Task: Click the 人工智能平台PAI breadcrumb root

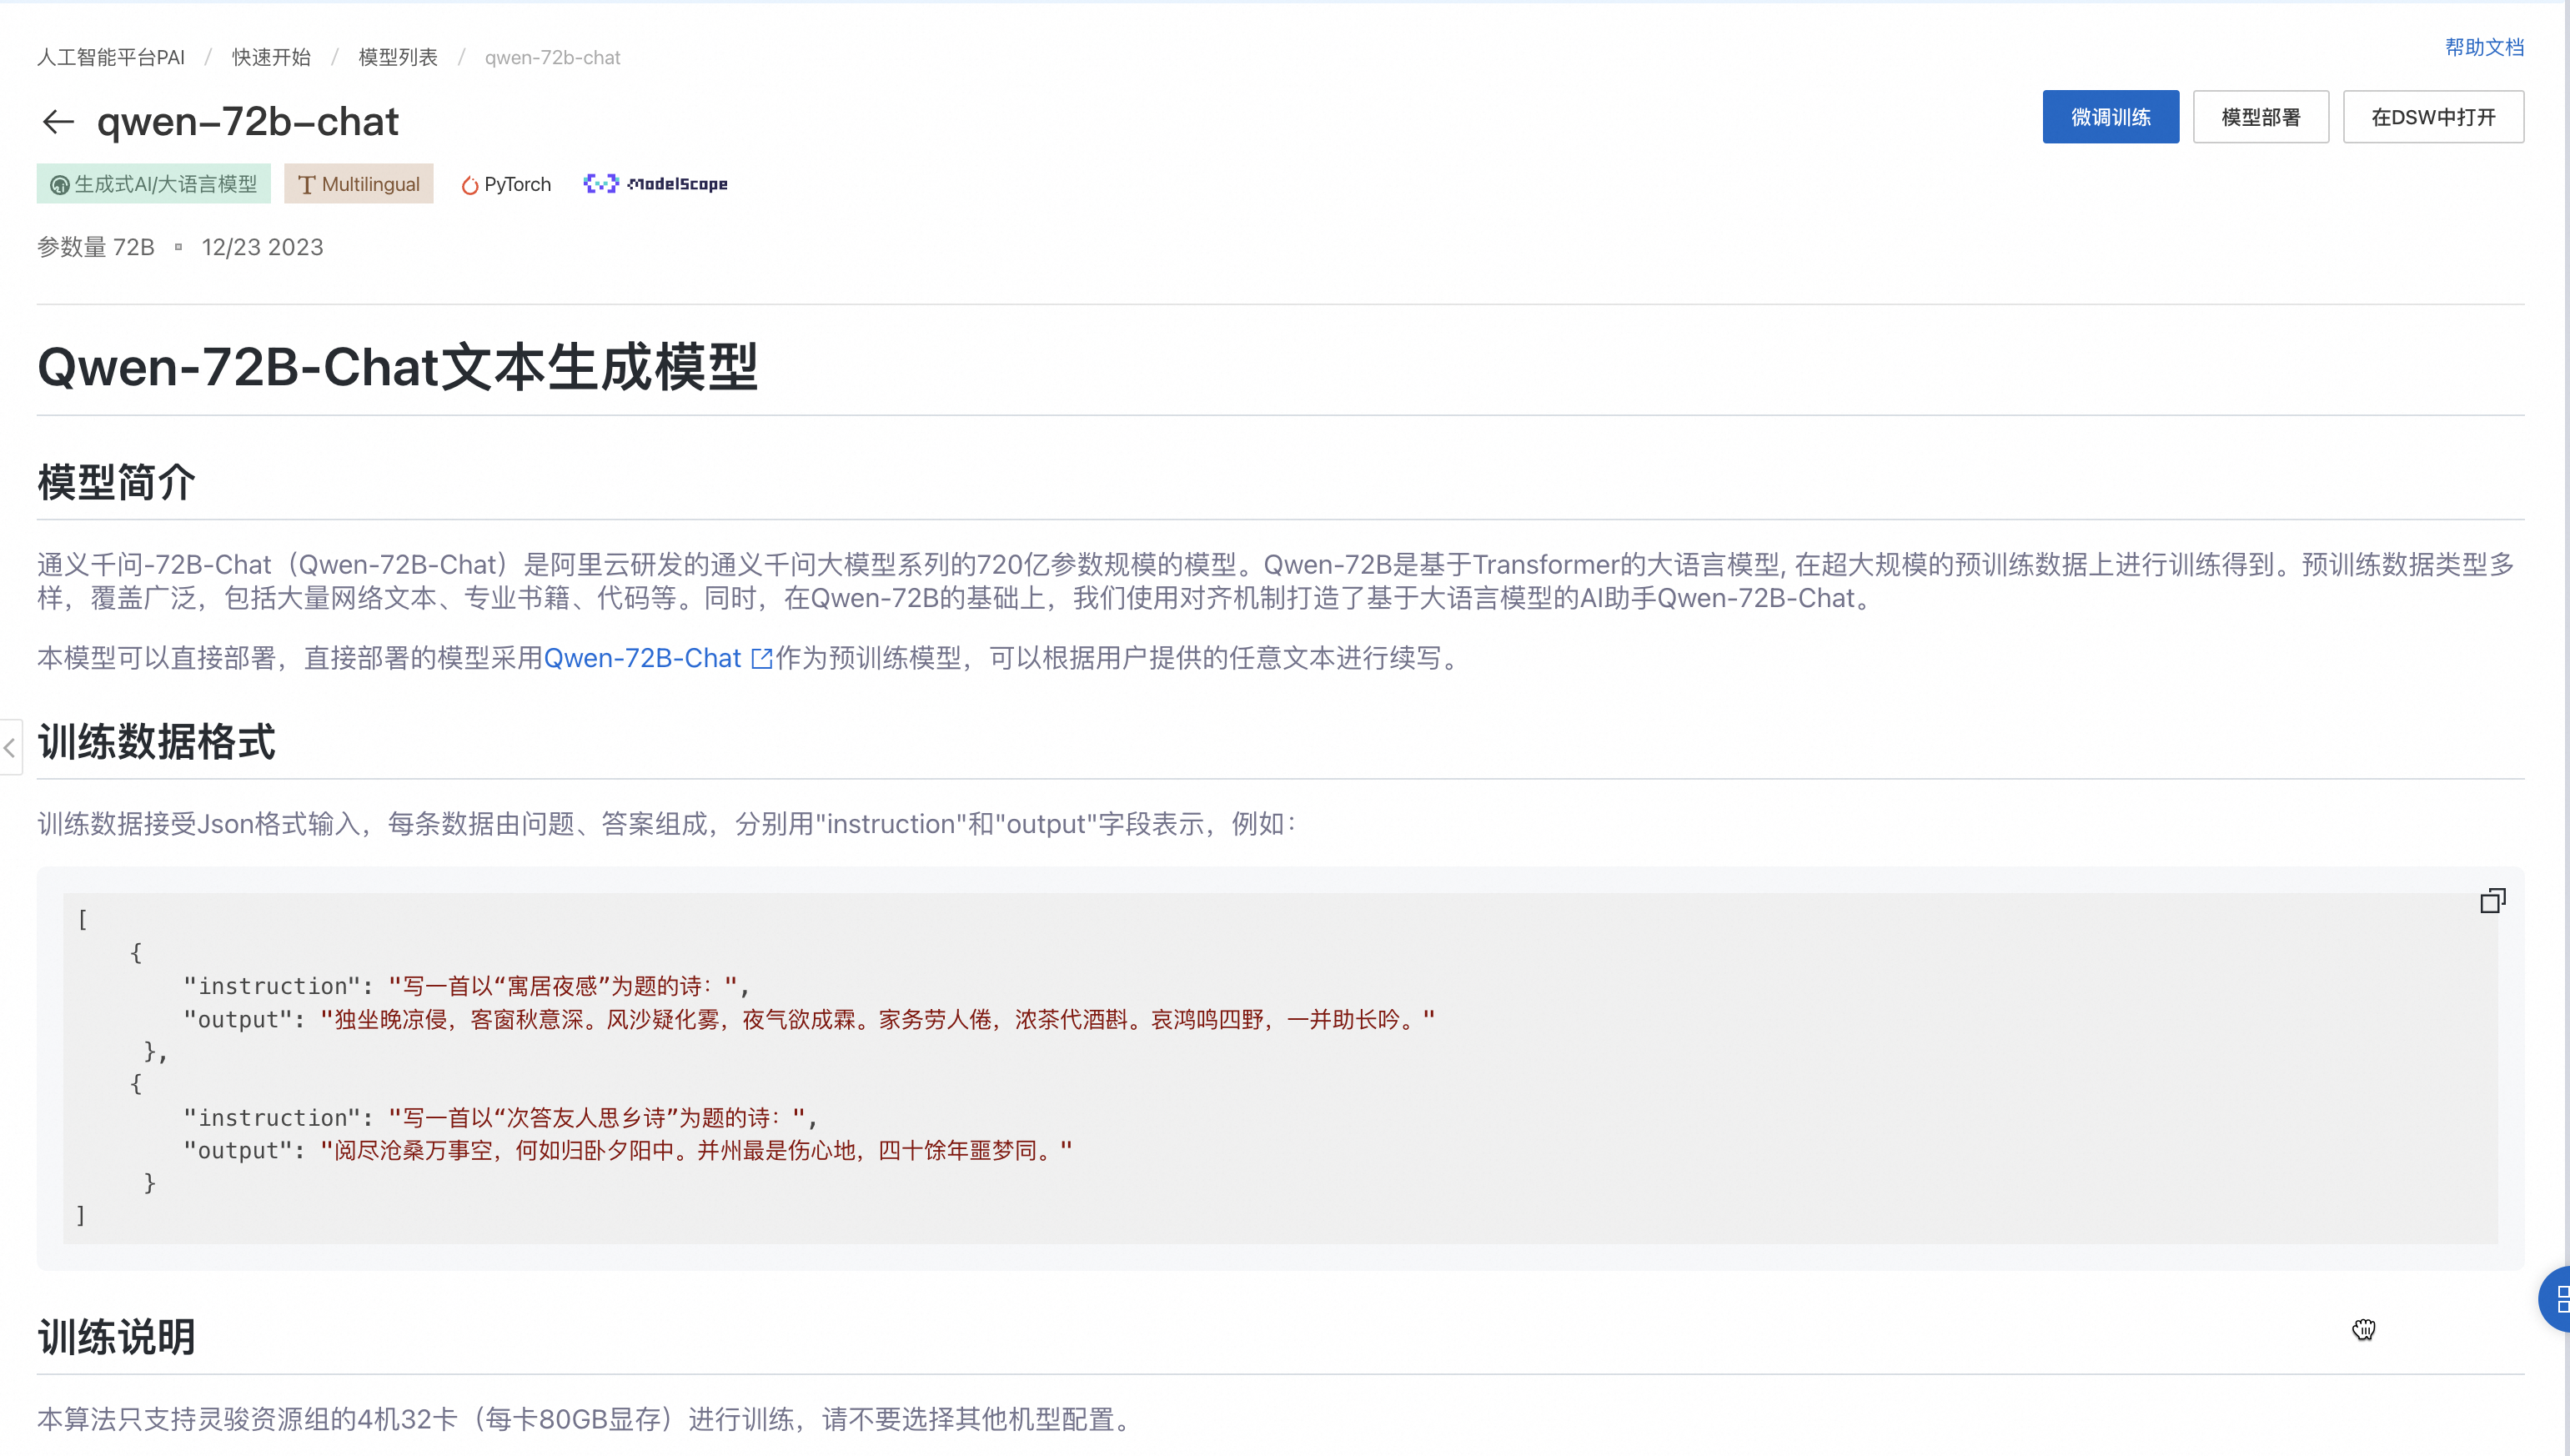Action: pyautogui.click(x=111, y=57)
